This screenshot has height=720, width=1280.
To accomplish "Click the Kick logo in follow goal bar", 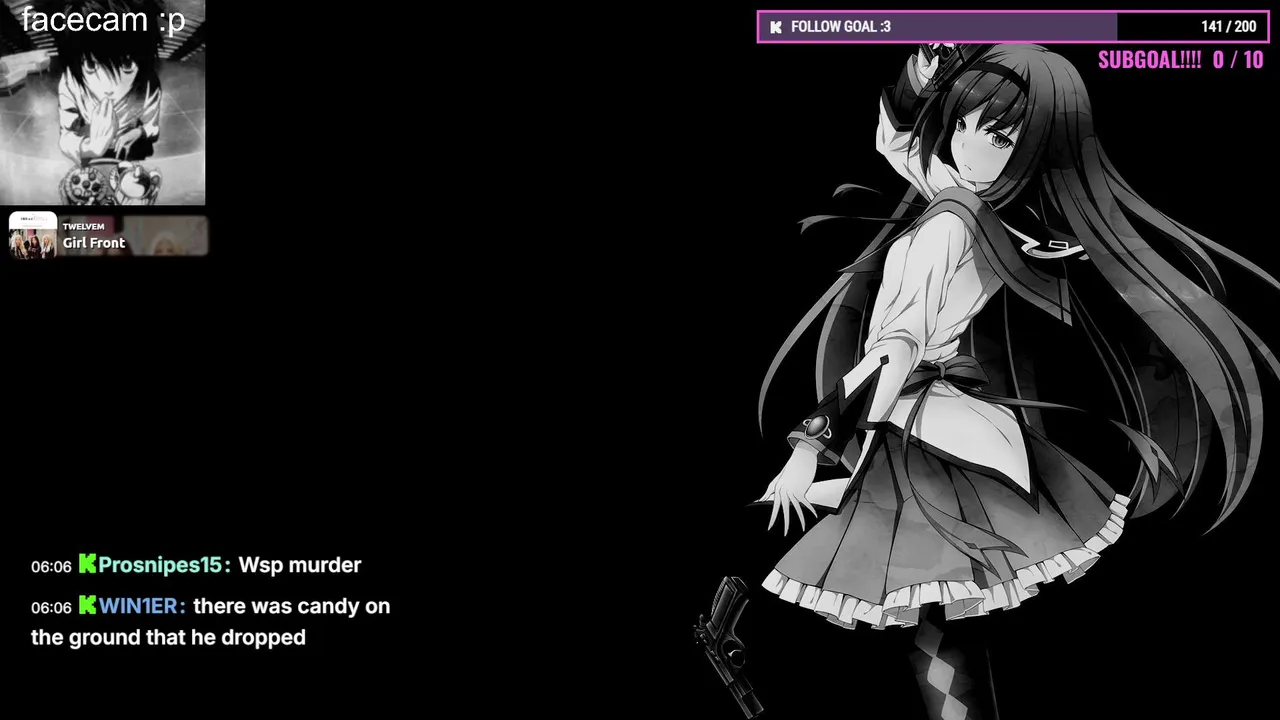I will [x=776, y=27].
